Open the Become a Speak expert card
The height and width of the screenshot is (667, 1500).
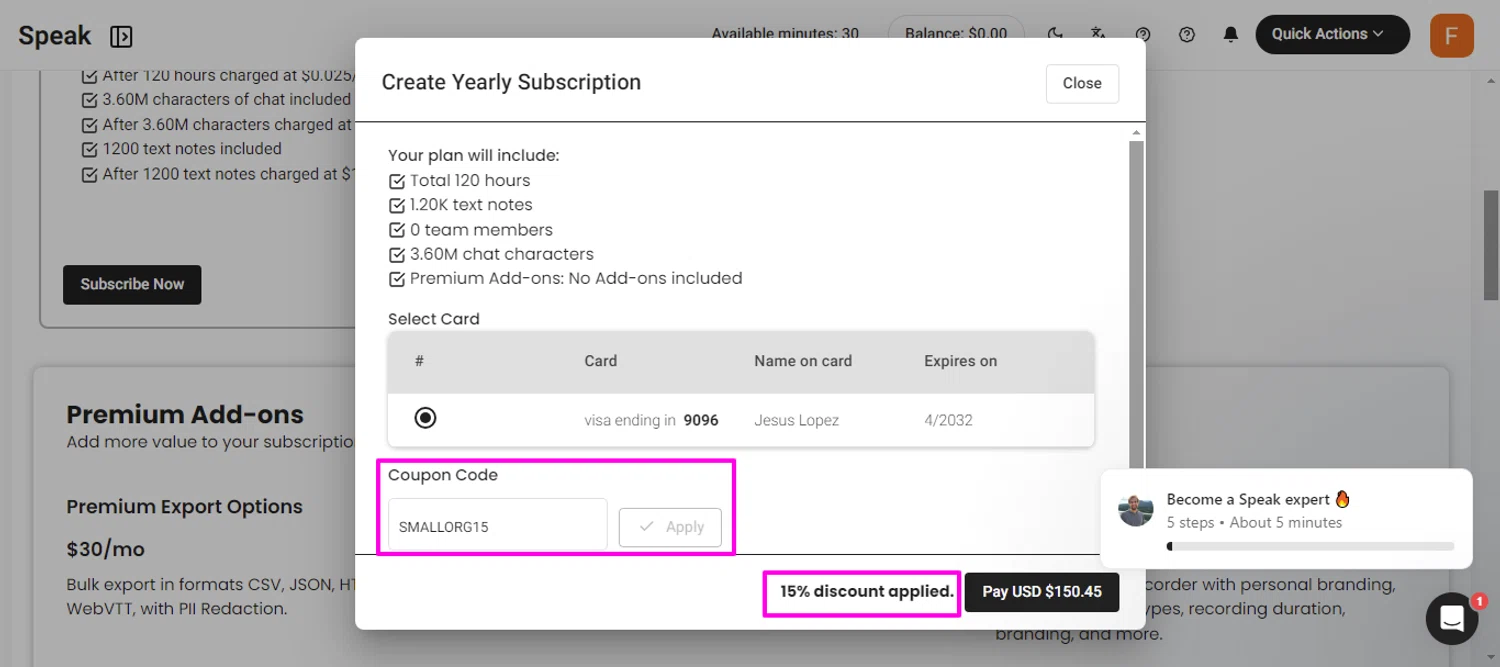coord(1286,518)
